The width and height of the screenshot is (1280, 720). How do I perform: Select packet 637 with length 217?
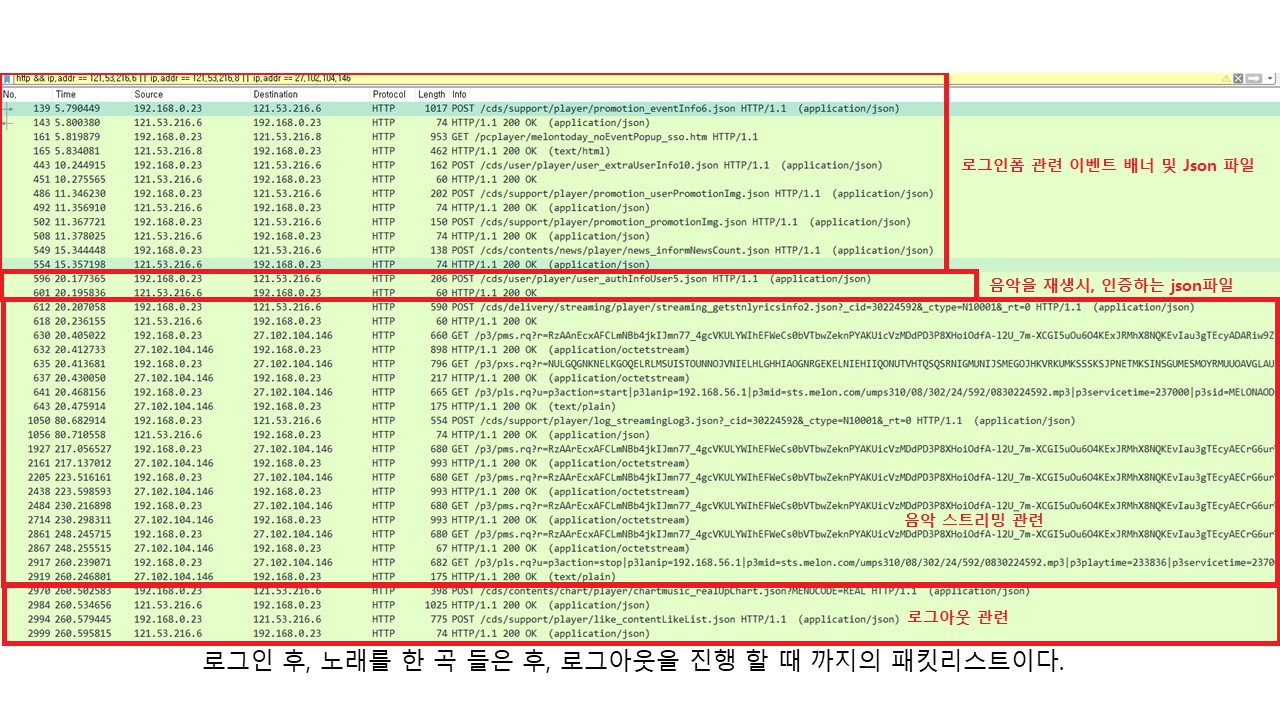640,379
